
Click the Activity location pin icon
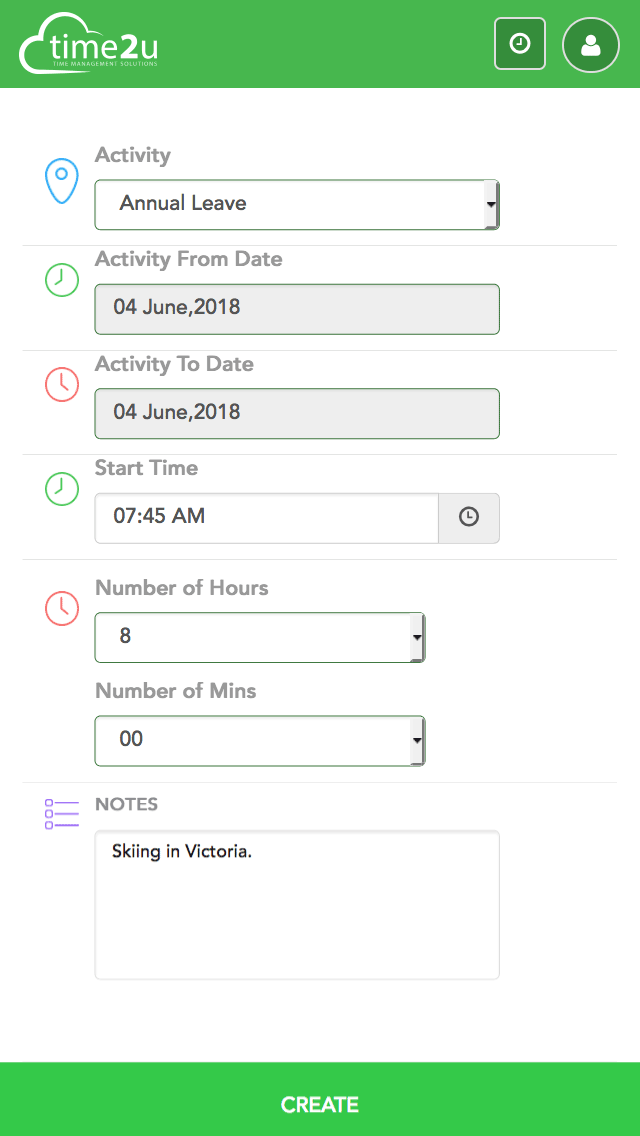click(62, 180)
